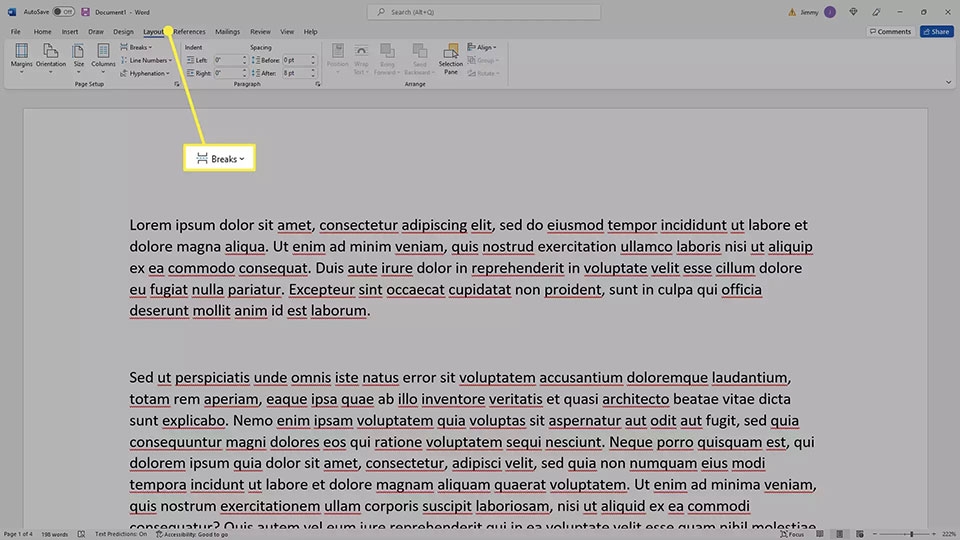
Task: Open Focus mode in status bar
Action: point(792,534)
